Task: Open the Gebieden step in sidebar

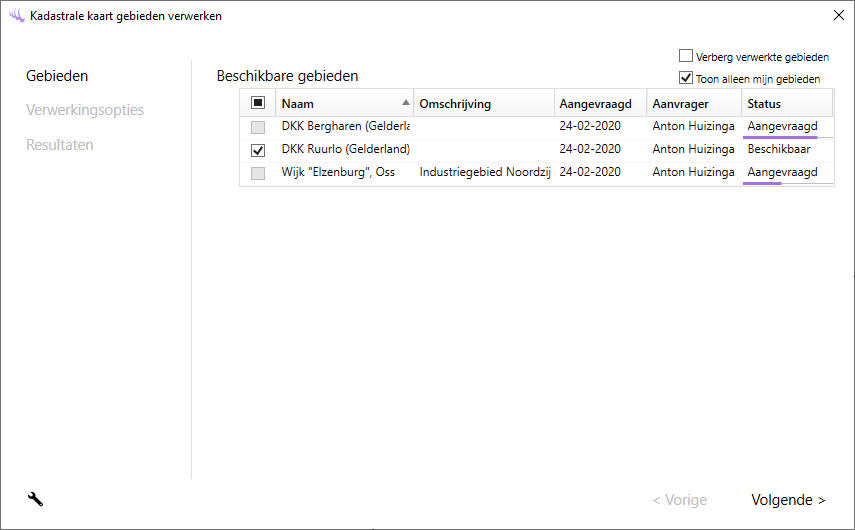Action: point(57,76)
